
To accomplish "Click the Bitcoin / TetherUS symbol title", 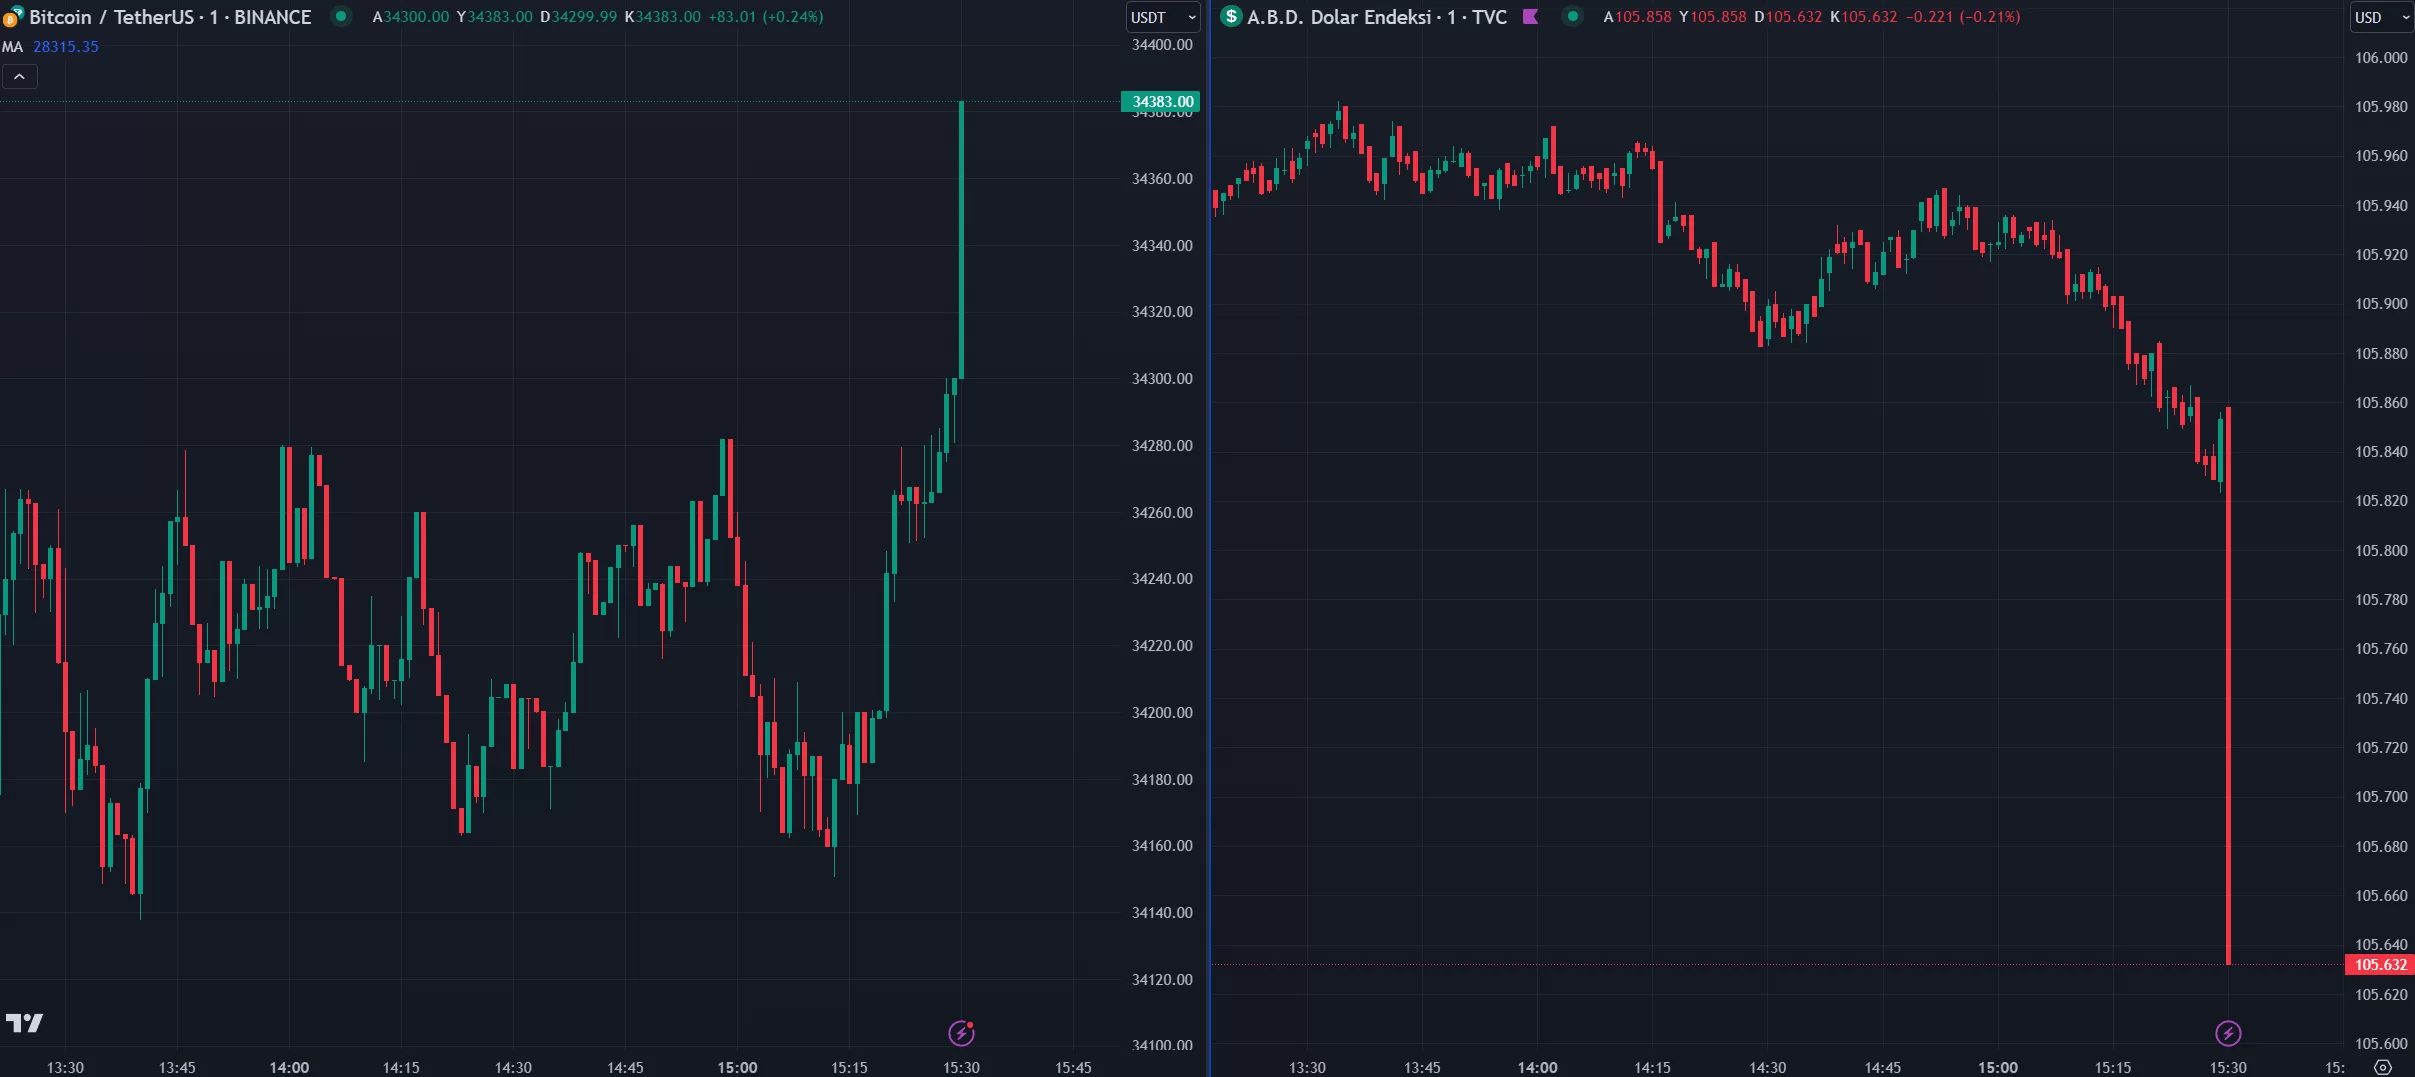I will [x=170, y=17].
